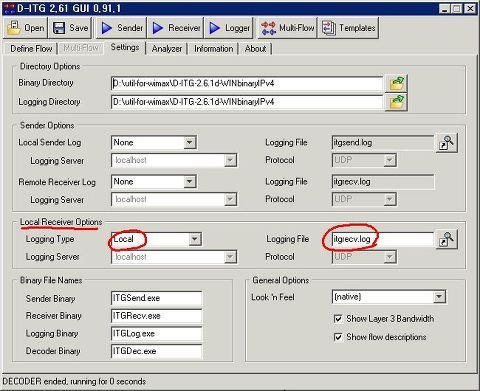Image resolution: width=480 pixels, height=391 pixels.
Task: Click Remote Receiver itgrecv.log Logging File field
Action: click(383, 182)
